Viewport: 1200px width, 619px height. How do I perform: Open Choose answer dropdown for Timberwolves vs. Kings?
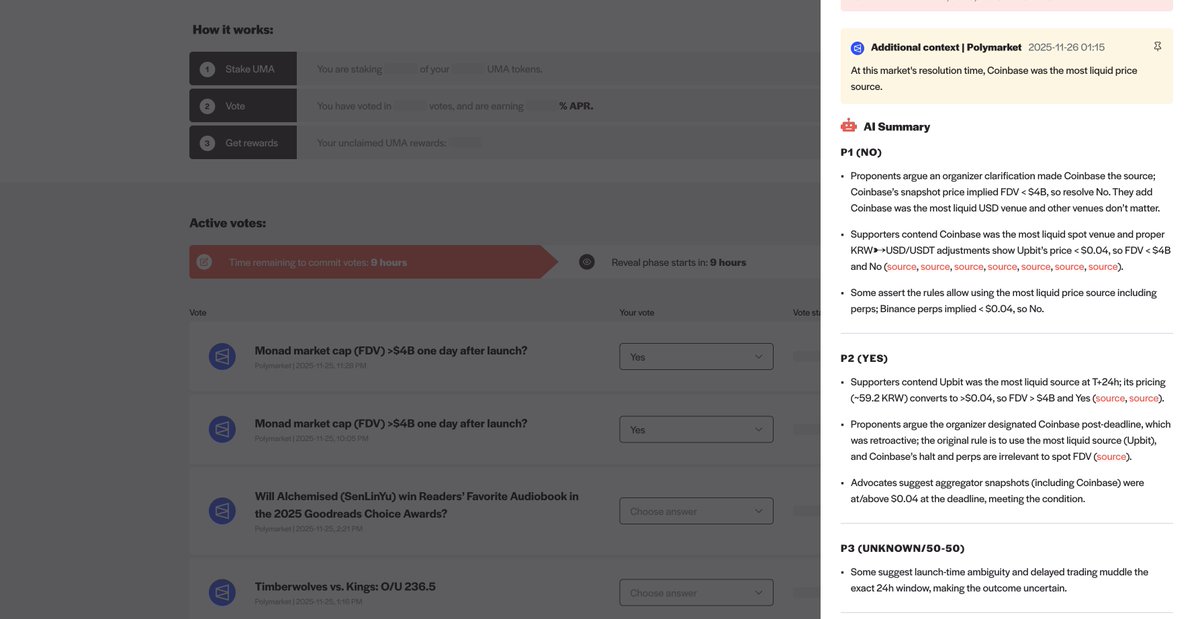click(696, 593)
